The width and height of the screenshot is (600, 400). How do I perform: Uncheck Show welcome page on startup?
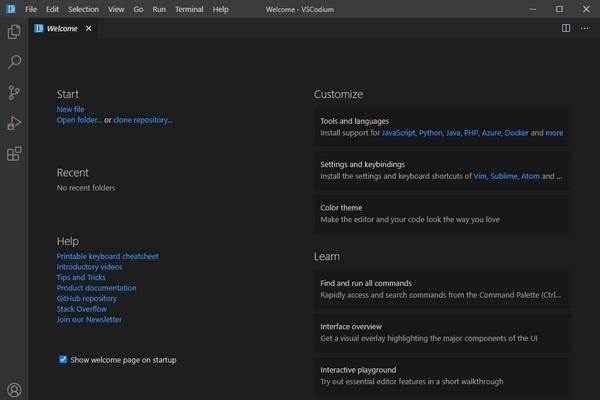click(x=63, y=359)
